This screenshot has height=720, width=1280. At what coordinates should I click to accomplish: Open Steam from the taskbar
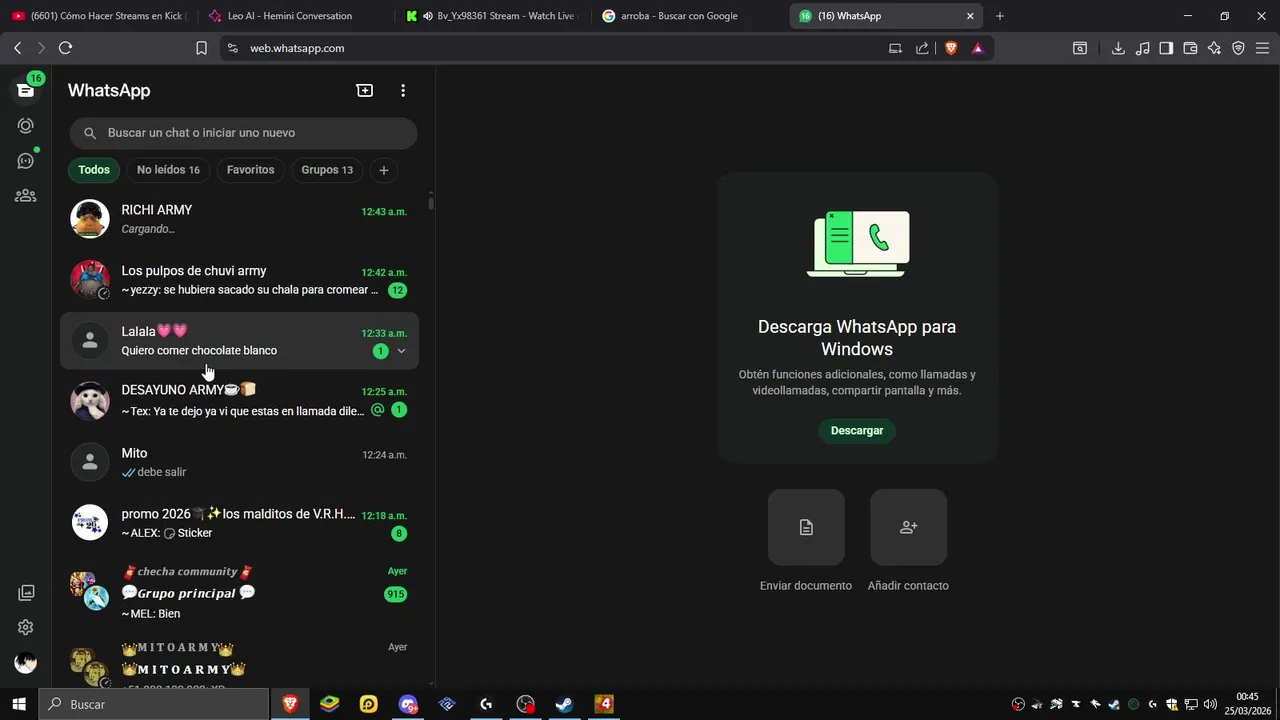[x=564, y=704]
